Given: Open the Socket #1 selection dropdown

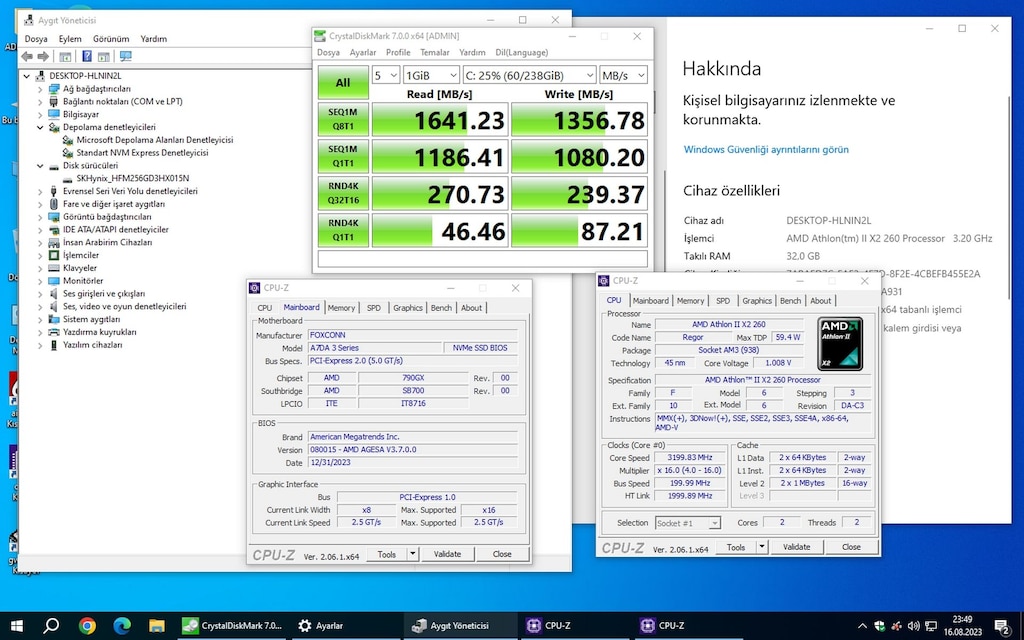Looking at the screenshot, I should (x=688, y=523).
